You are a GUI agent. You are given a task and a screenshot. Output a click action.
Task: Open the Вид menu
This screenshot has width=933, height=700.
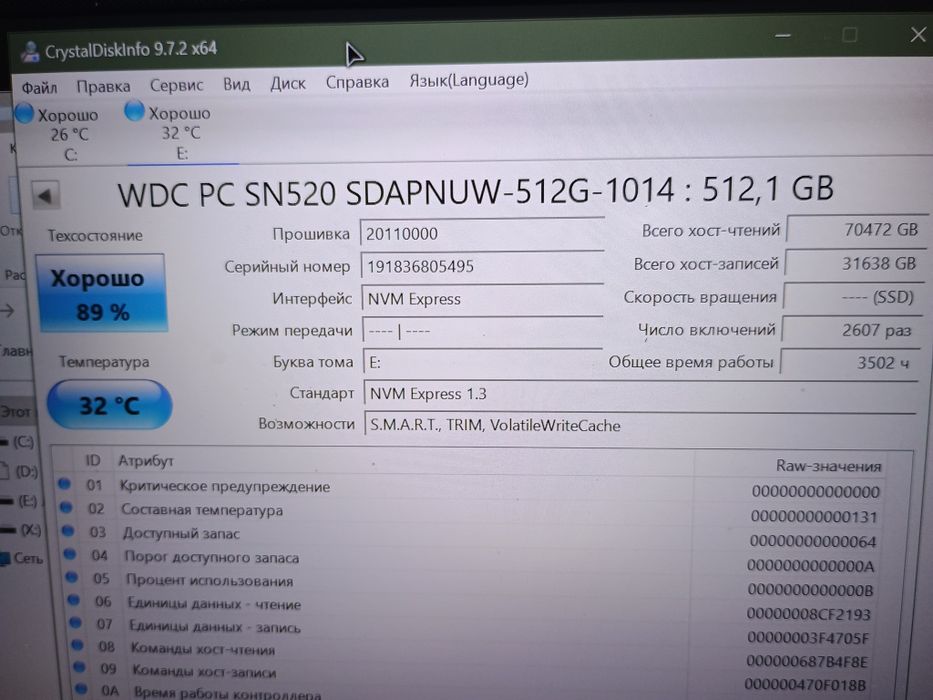click(x=236, y=85)
